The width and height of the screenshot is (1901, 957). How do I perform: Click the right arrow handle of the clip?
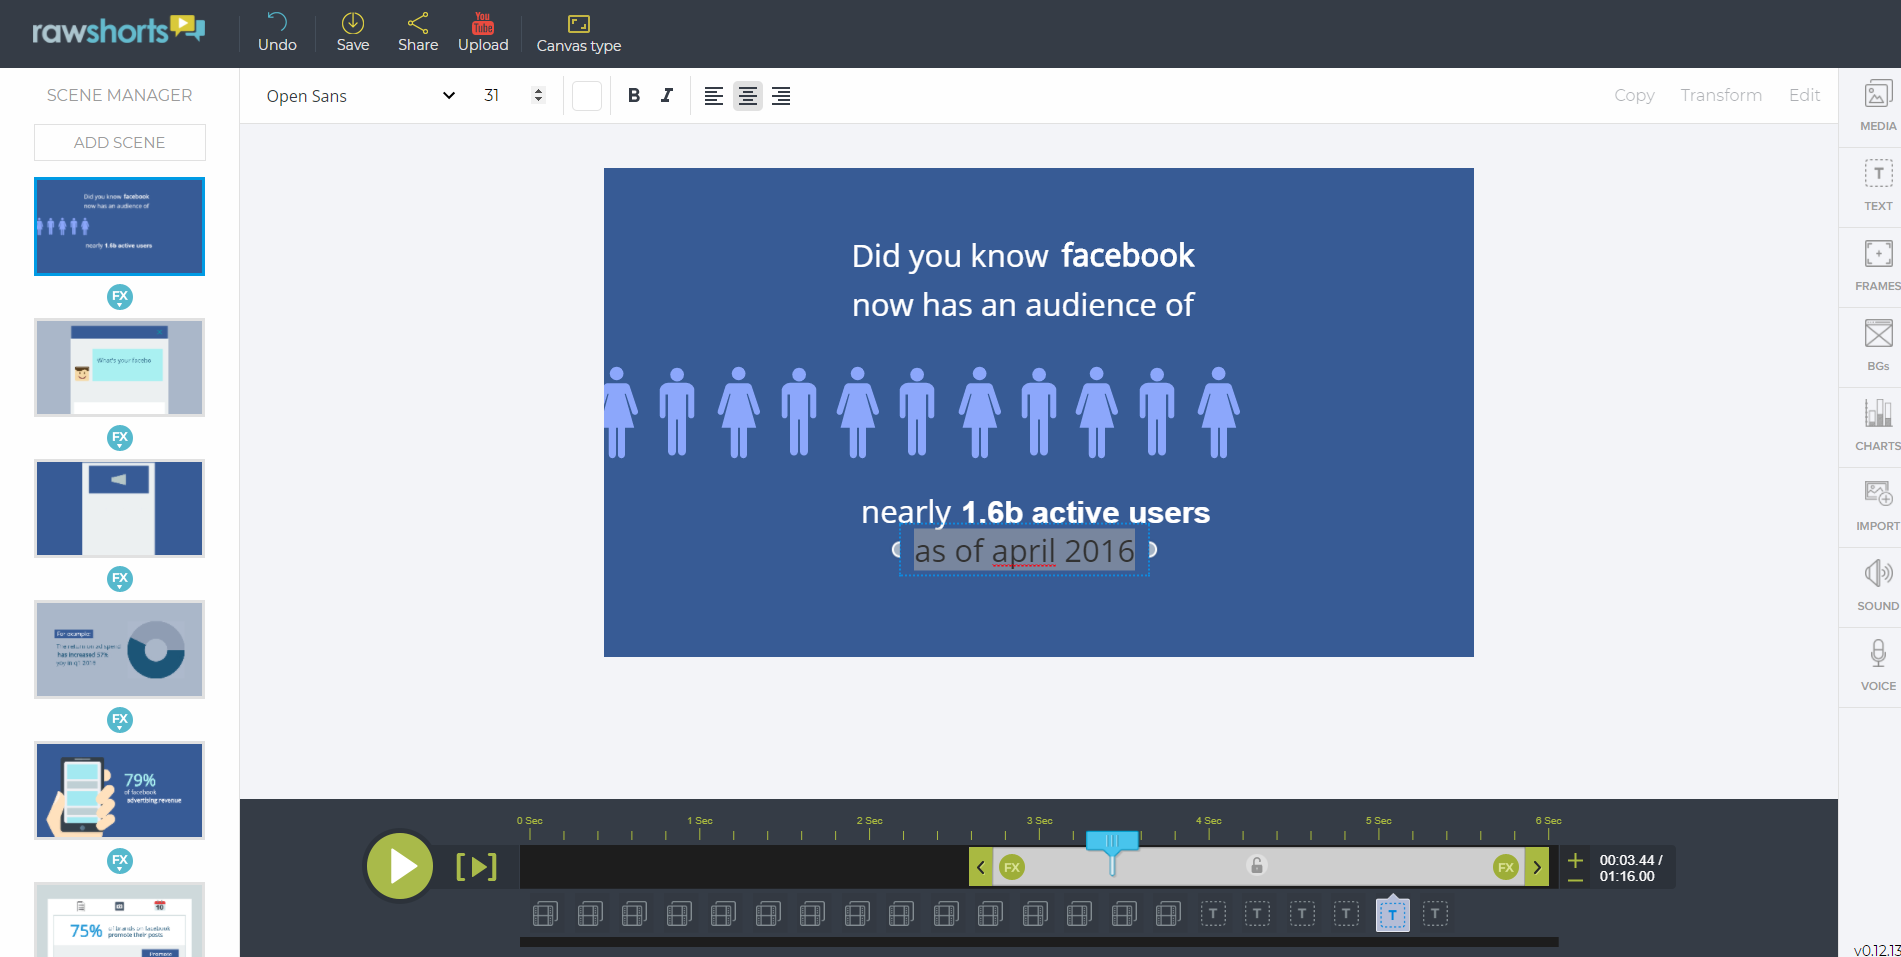(x=1537, y=867)
